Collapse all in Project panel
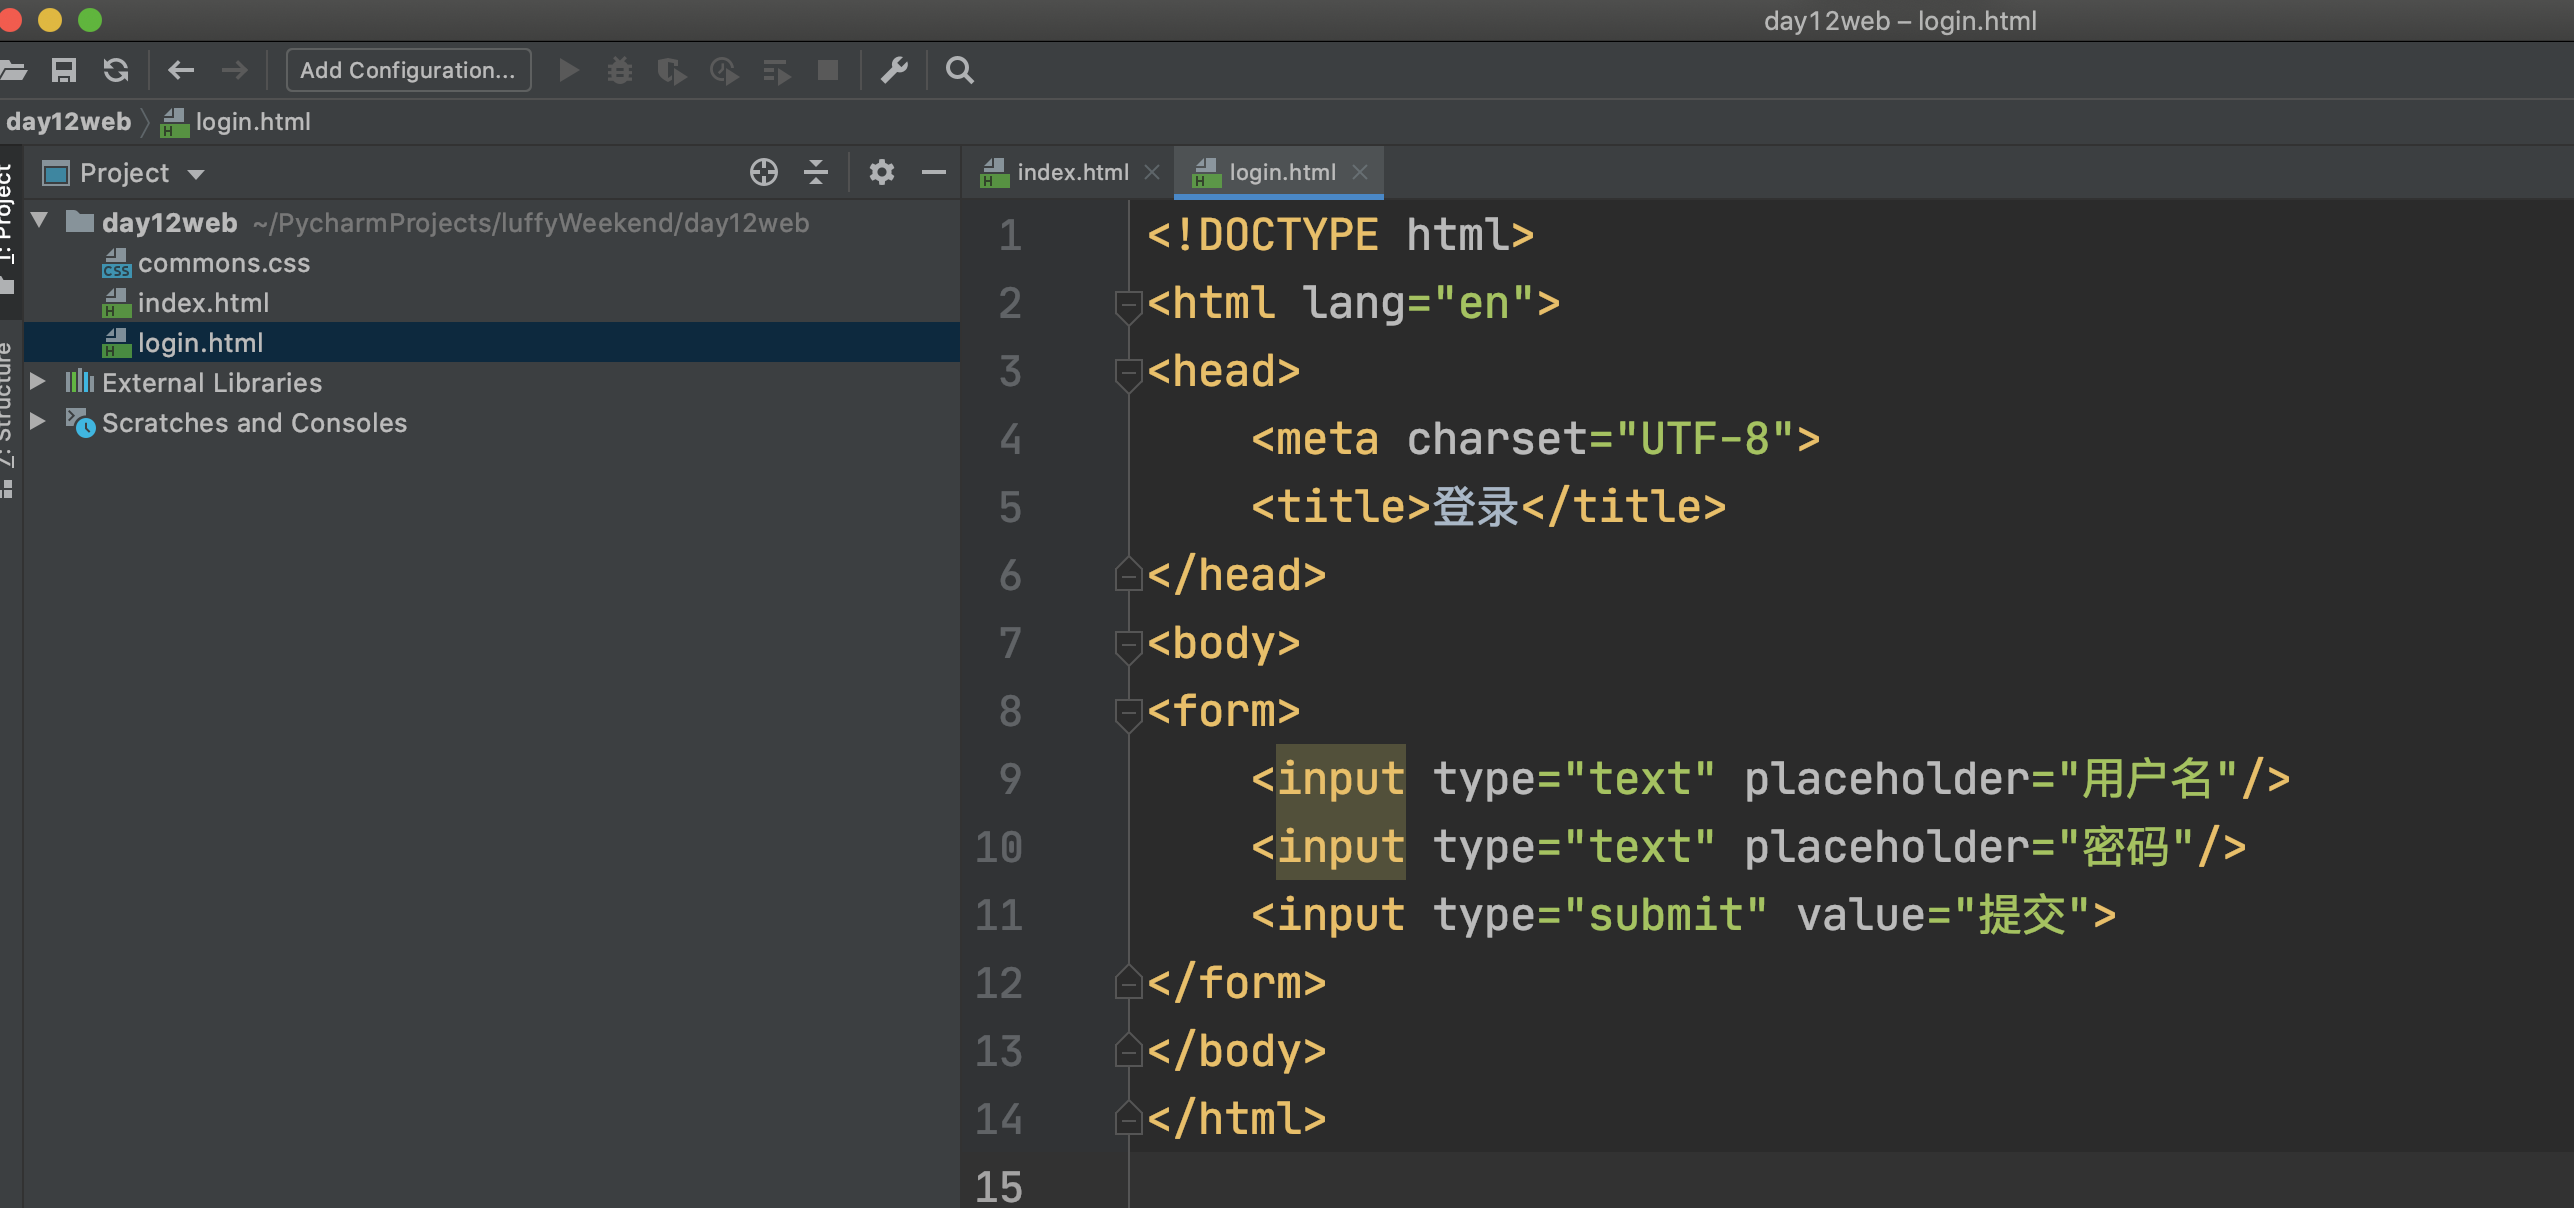The width and height of the screenshot is (2574, 1208). [816, 173]
